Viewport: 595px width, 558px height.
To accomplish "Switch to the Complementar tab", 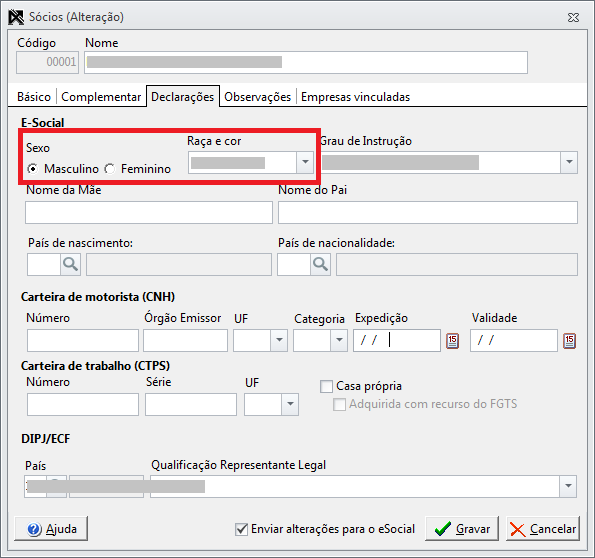I will (101, 97).
